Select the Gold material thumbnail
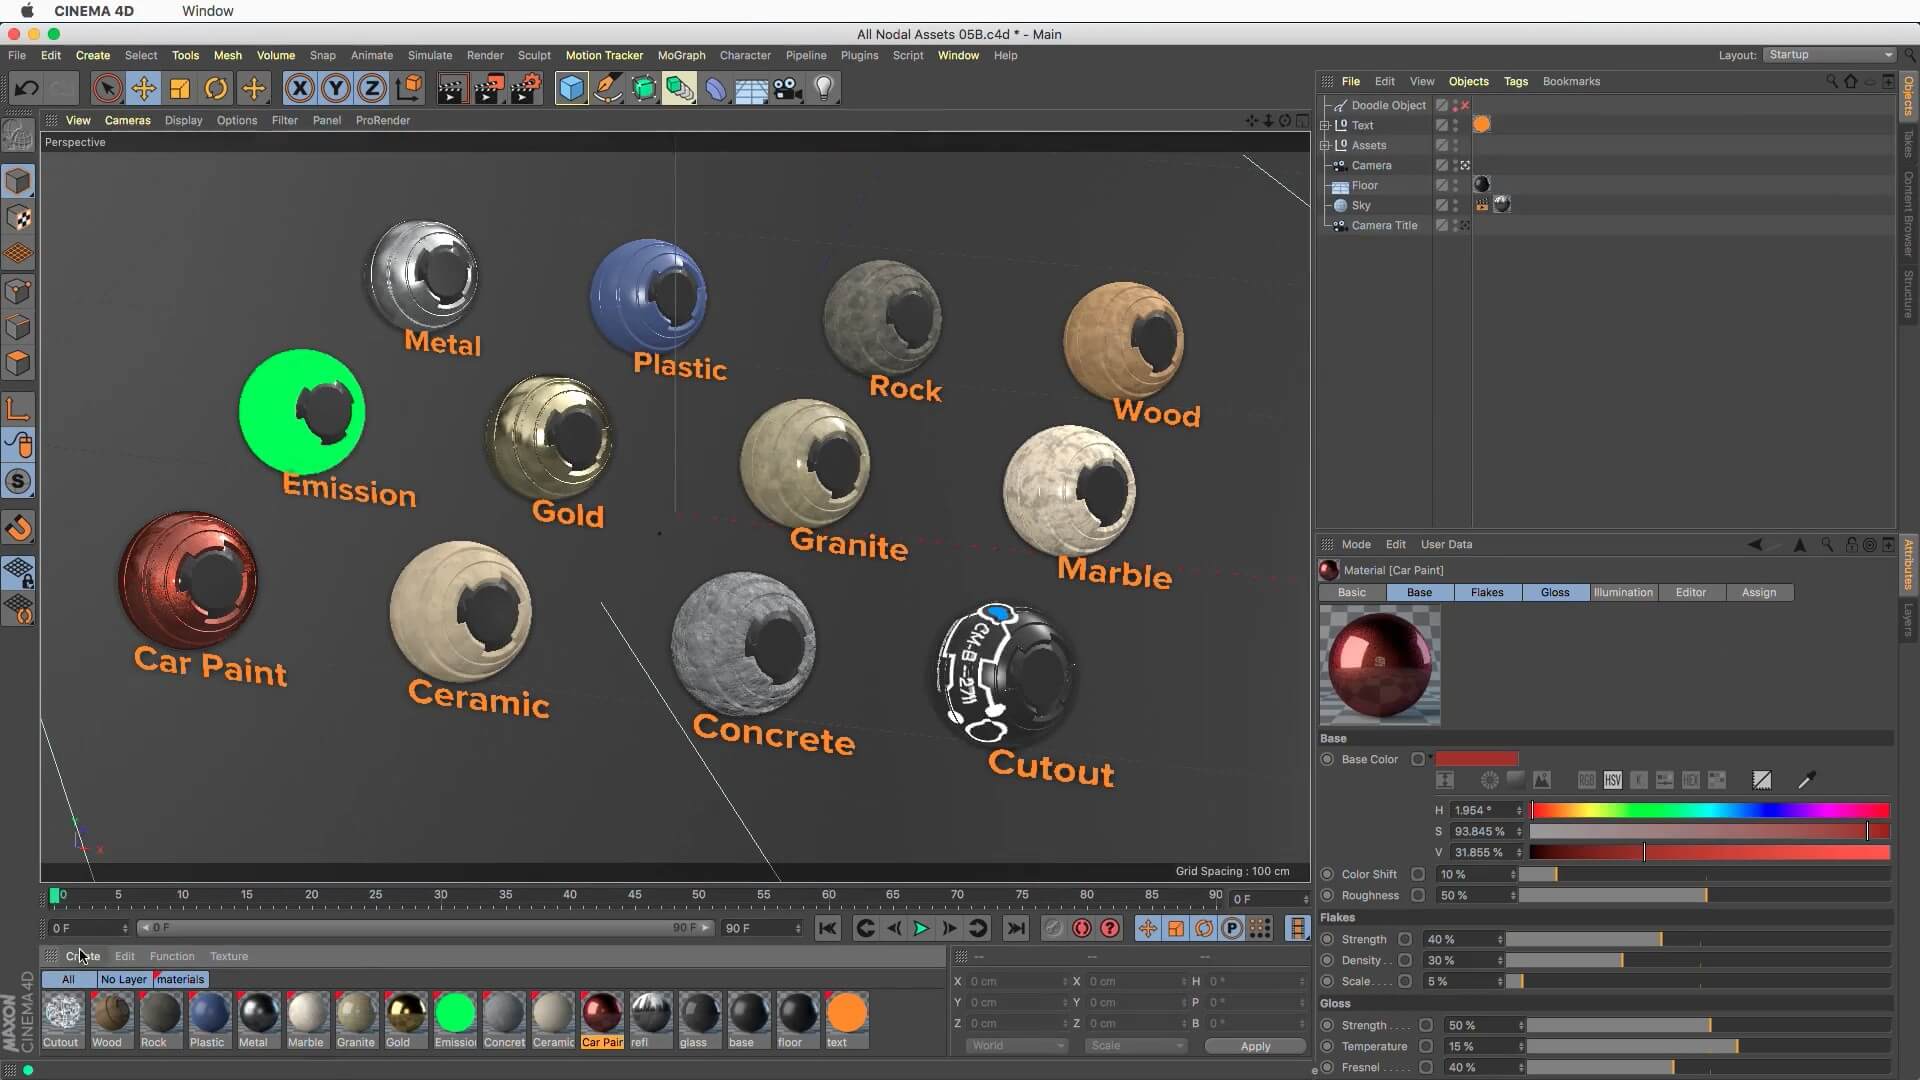This screenshot has width=1920, height=1080. tap(405, 1014)
